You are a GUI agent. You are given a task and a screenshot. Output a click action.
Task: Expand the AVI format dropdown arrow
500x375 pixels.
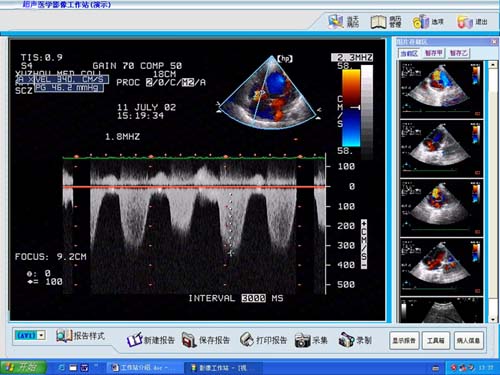[41, 335]
